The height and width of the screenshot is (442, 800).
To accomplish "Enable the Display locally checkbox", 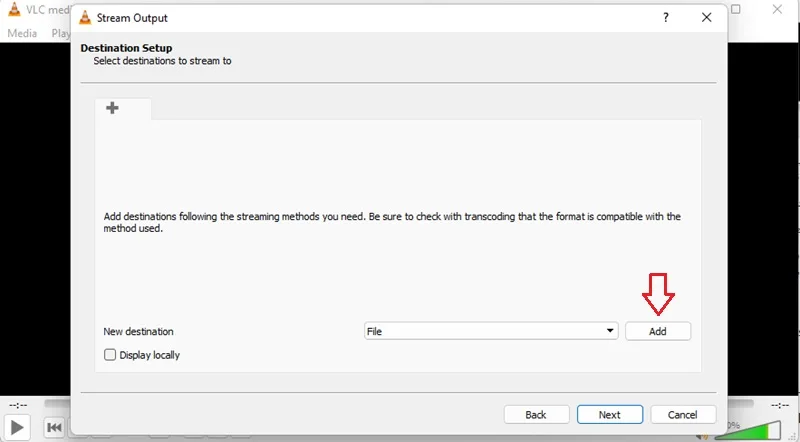I will point(110,355).
